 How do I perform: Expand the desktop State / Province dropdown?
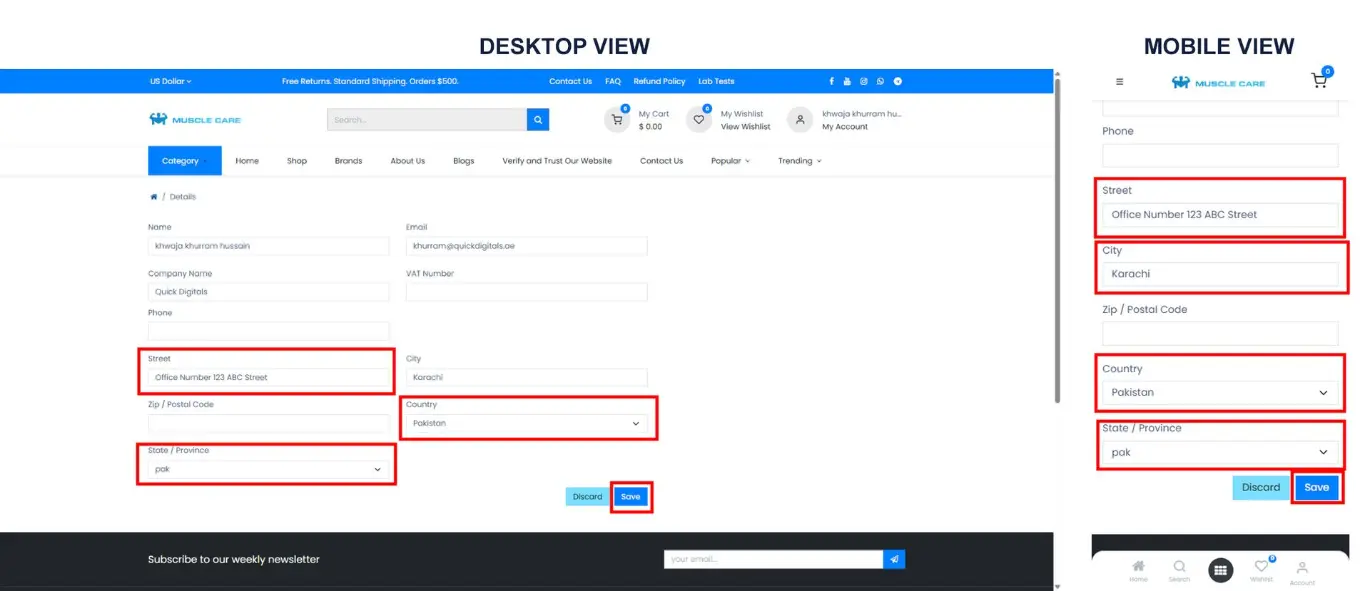click(x=268, y=469)
